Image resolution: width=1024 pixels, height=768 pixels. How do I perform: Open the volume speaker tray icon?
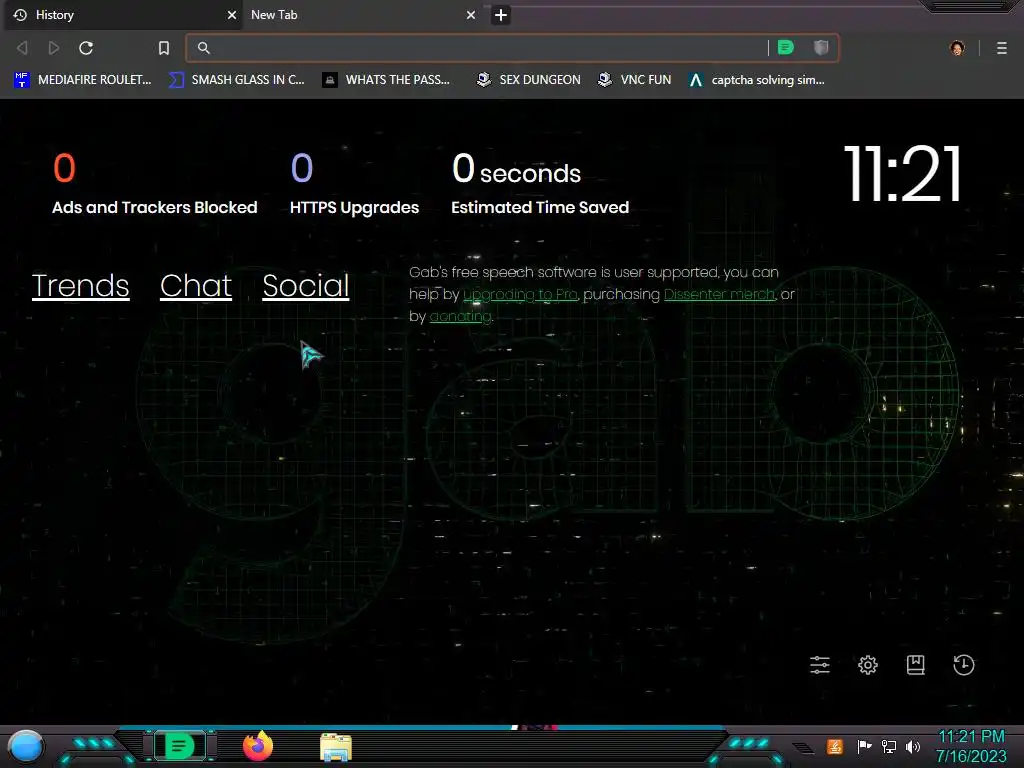pos(913,746)
